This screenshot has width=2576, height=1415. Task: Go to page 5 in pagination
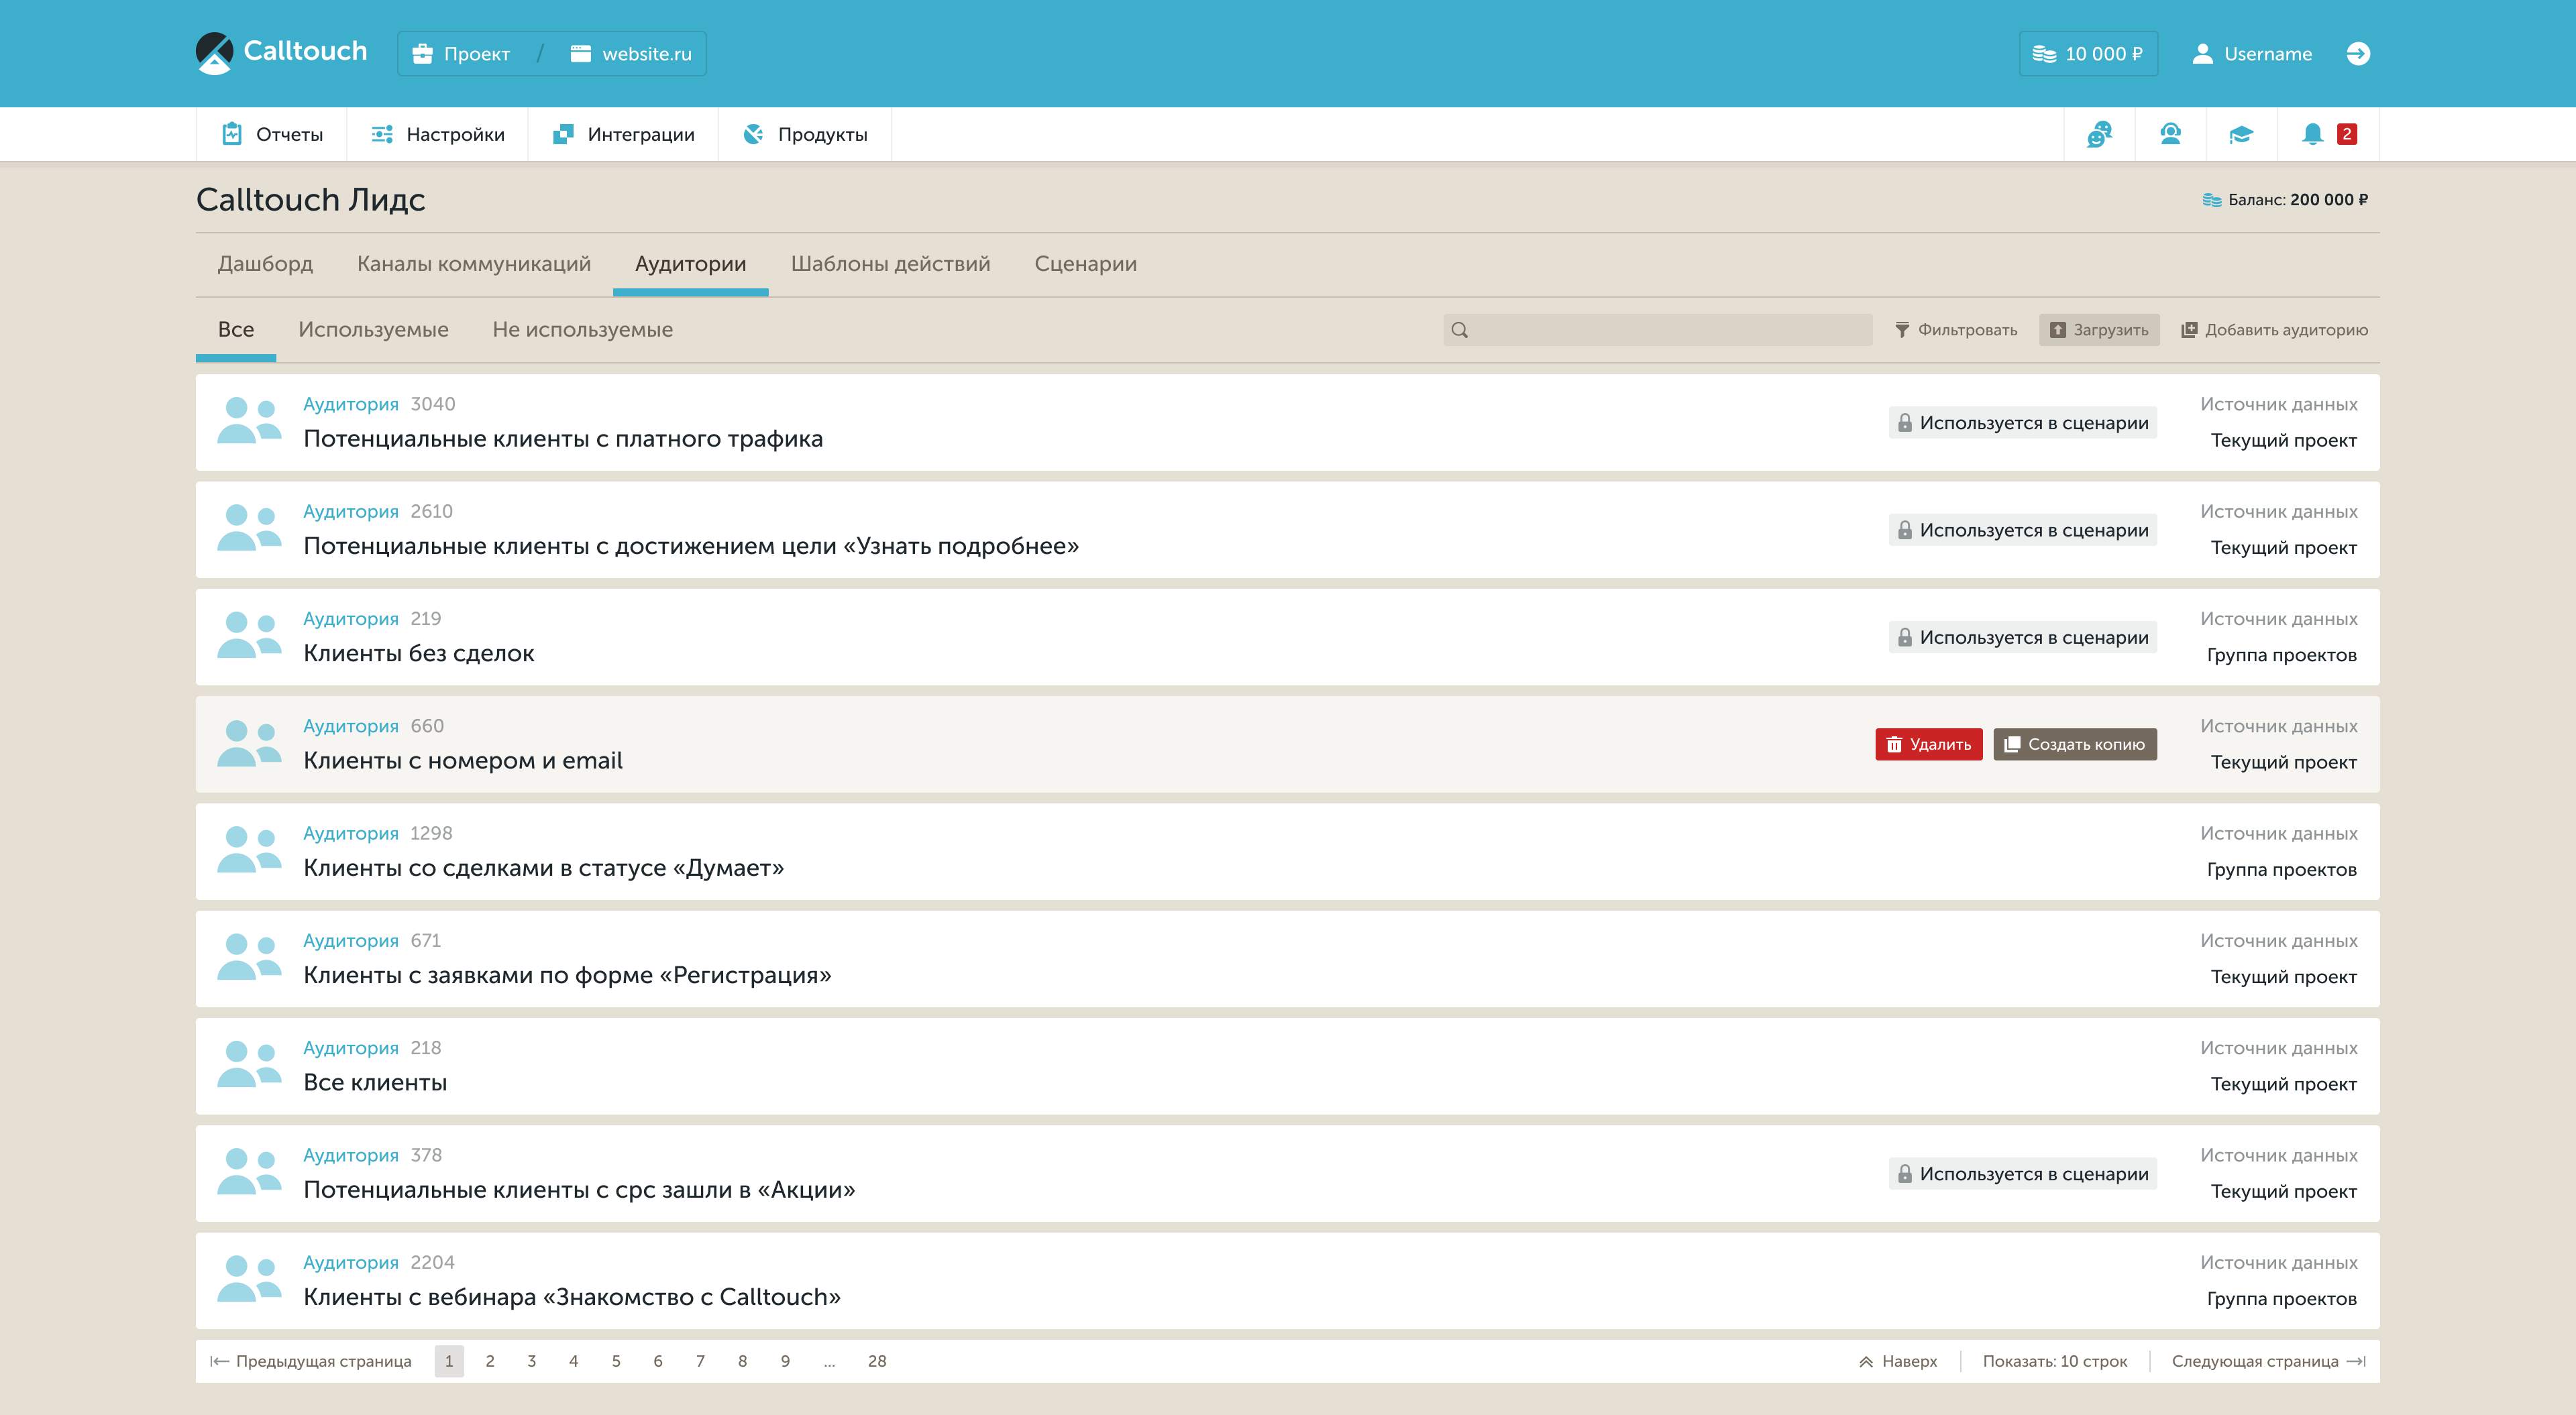(616, 1361)
